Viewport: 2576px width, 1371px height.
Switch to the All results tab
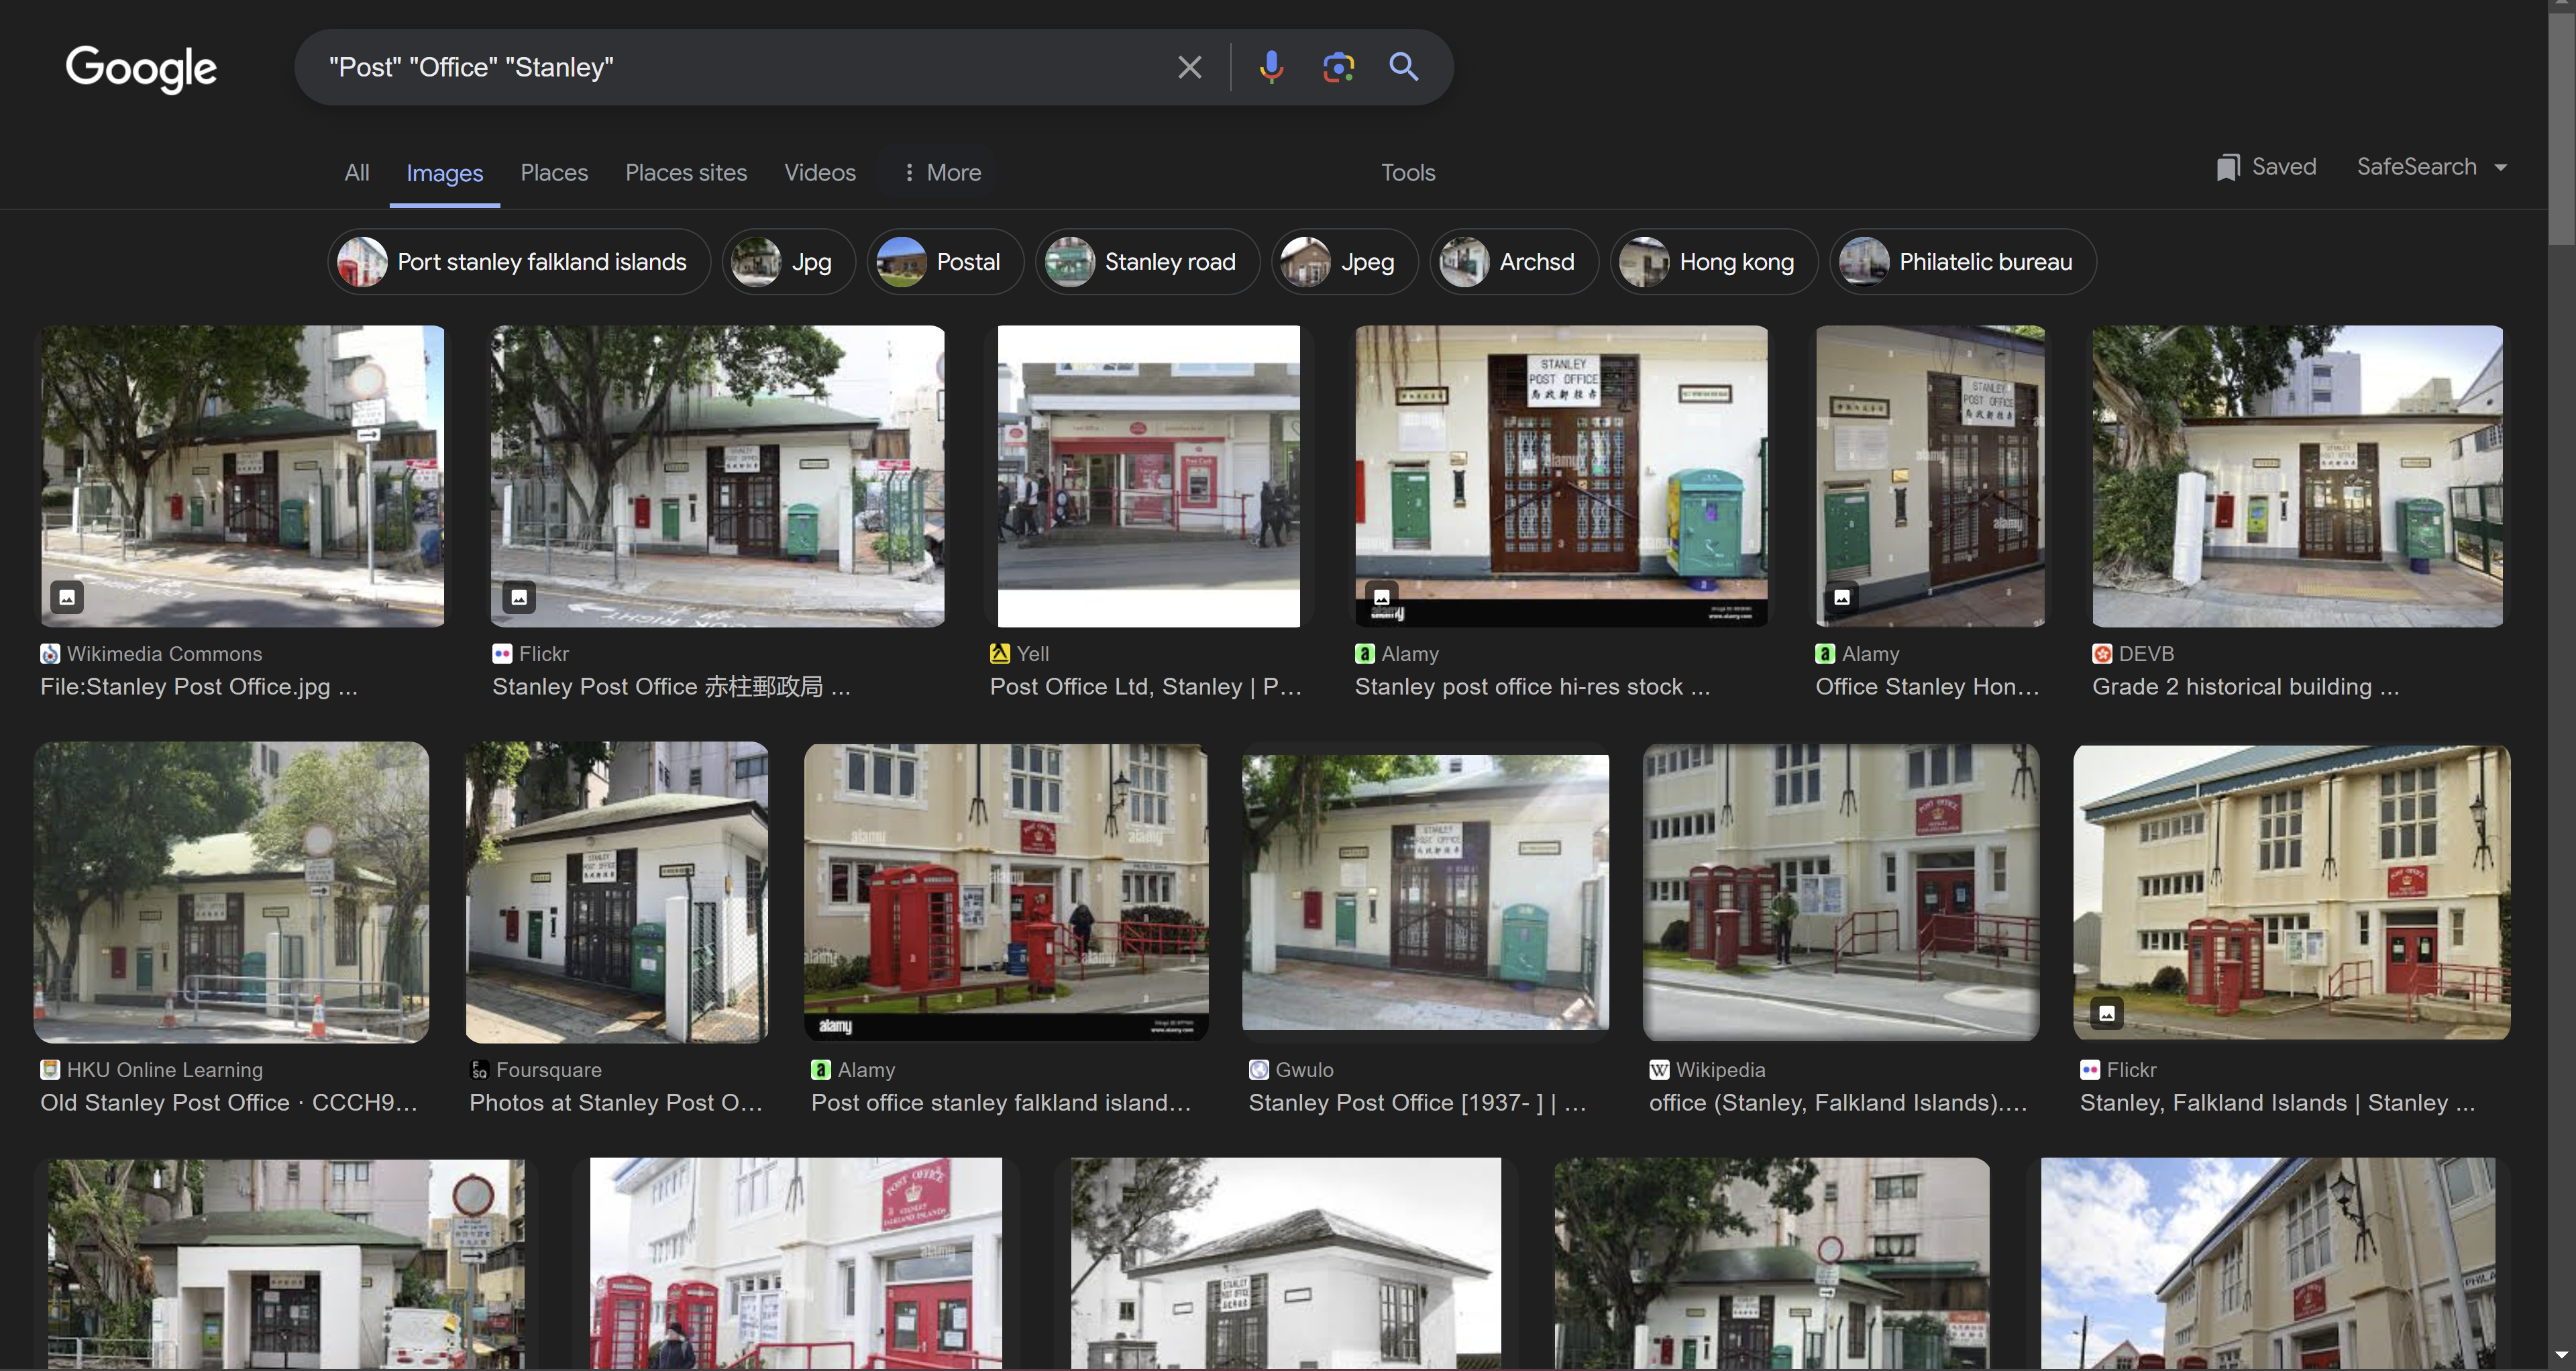(x=356, y=173)
